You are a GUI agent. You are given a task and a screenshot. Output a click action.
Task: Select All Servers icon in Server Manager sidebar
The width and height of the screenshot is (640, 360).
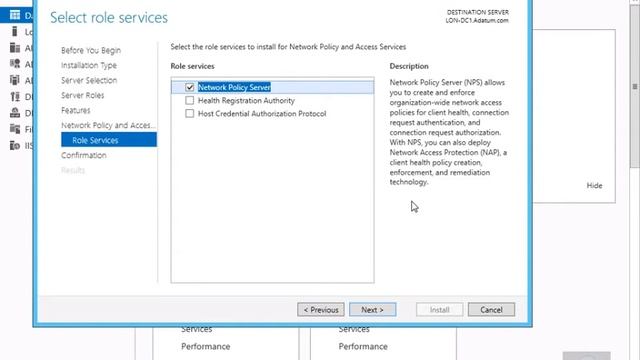[x=15, y=48]
